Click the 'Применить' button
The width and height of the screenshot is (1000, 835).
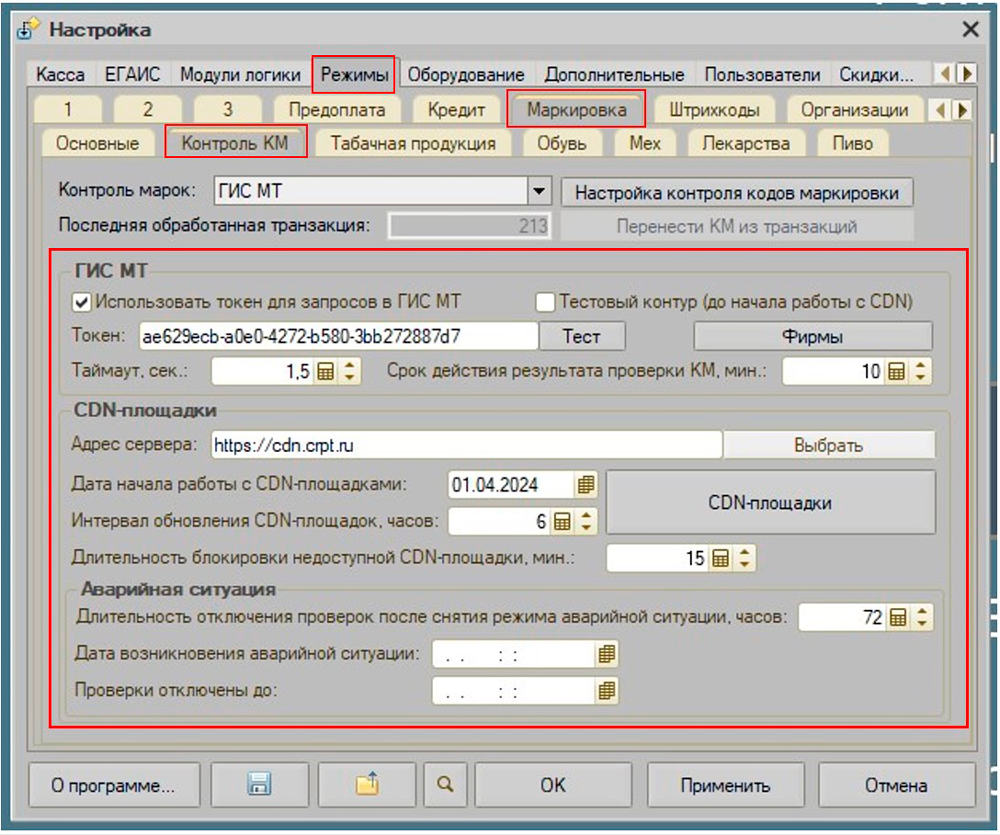coord(725,785)
